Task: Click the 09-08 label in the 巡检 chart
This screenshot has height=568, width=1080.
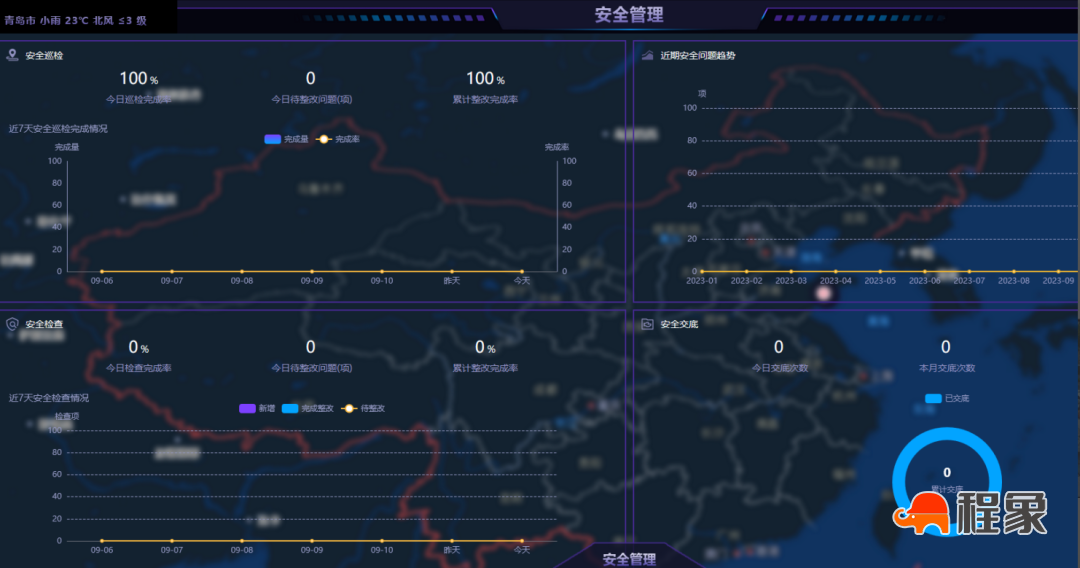Action: coord(242,281)
